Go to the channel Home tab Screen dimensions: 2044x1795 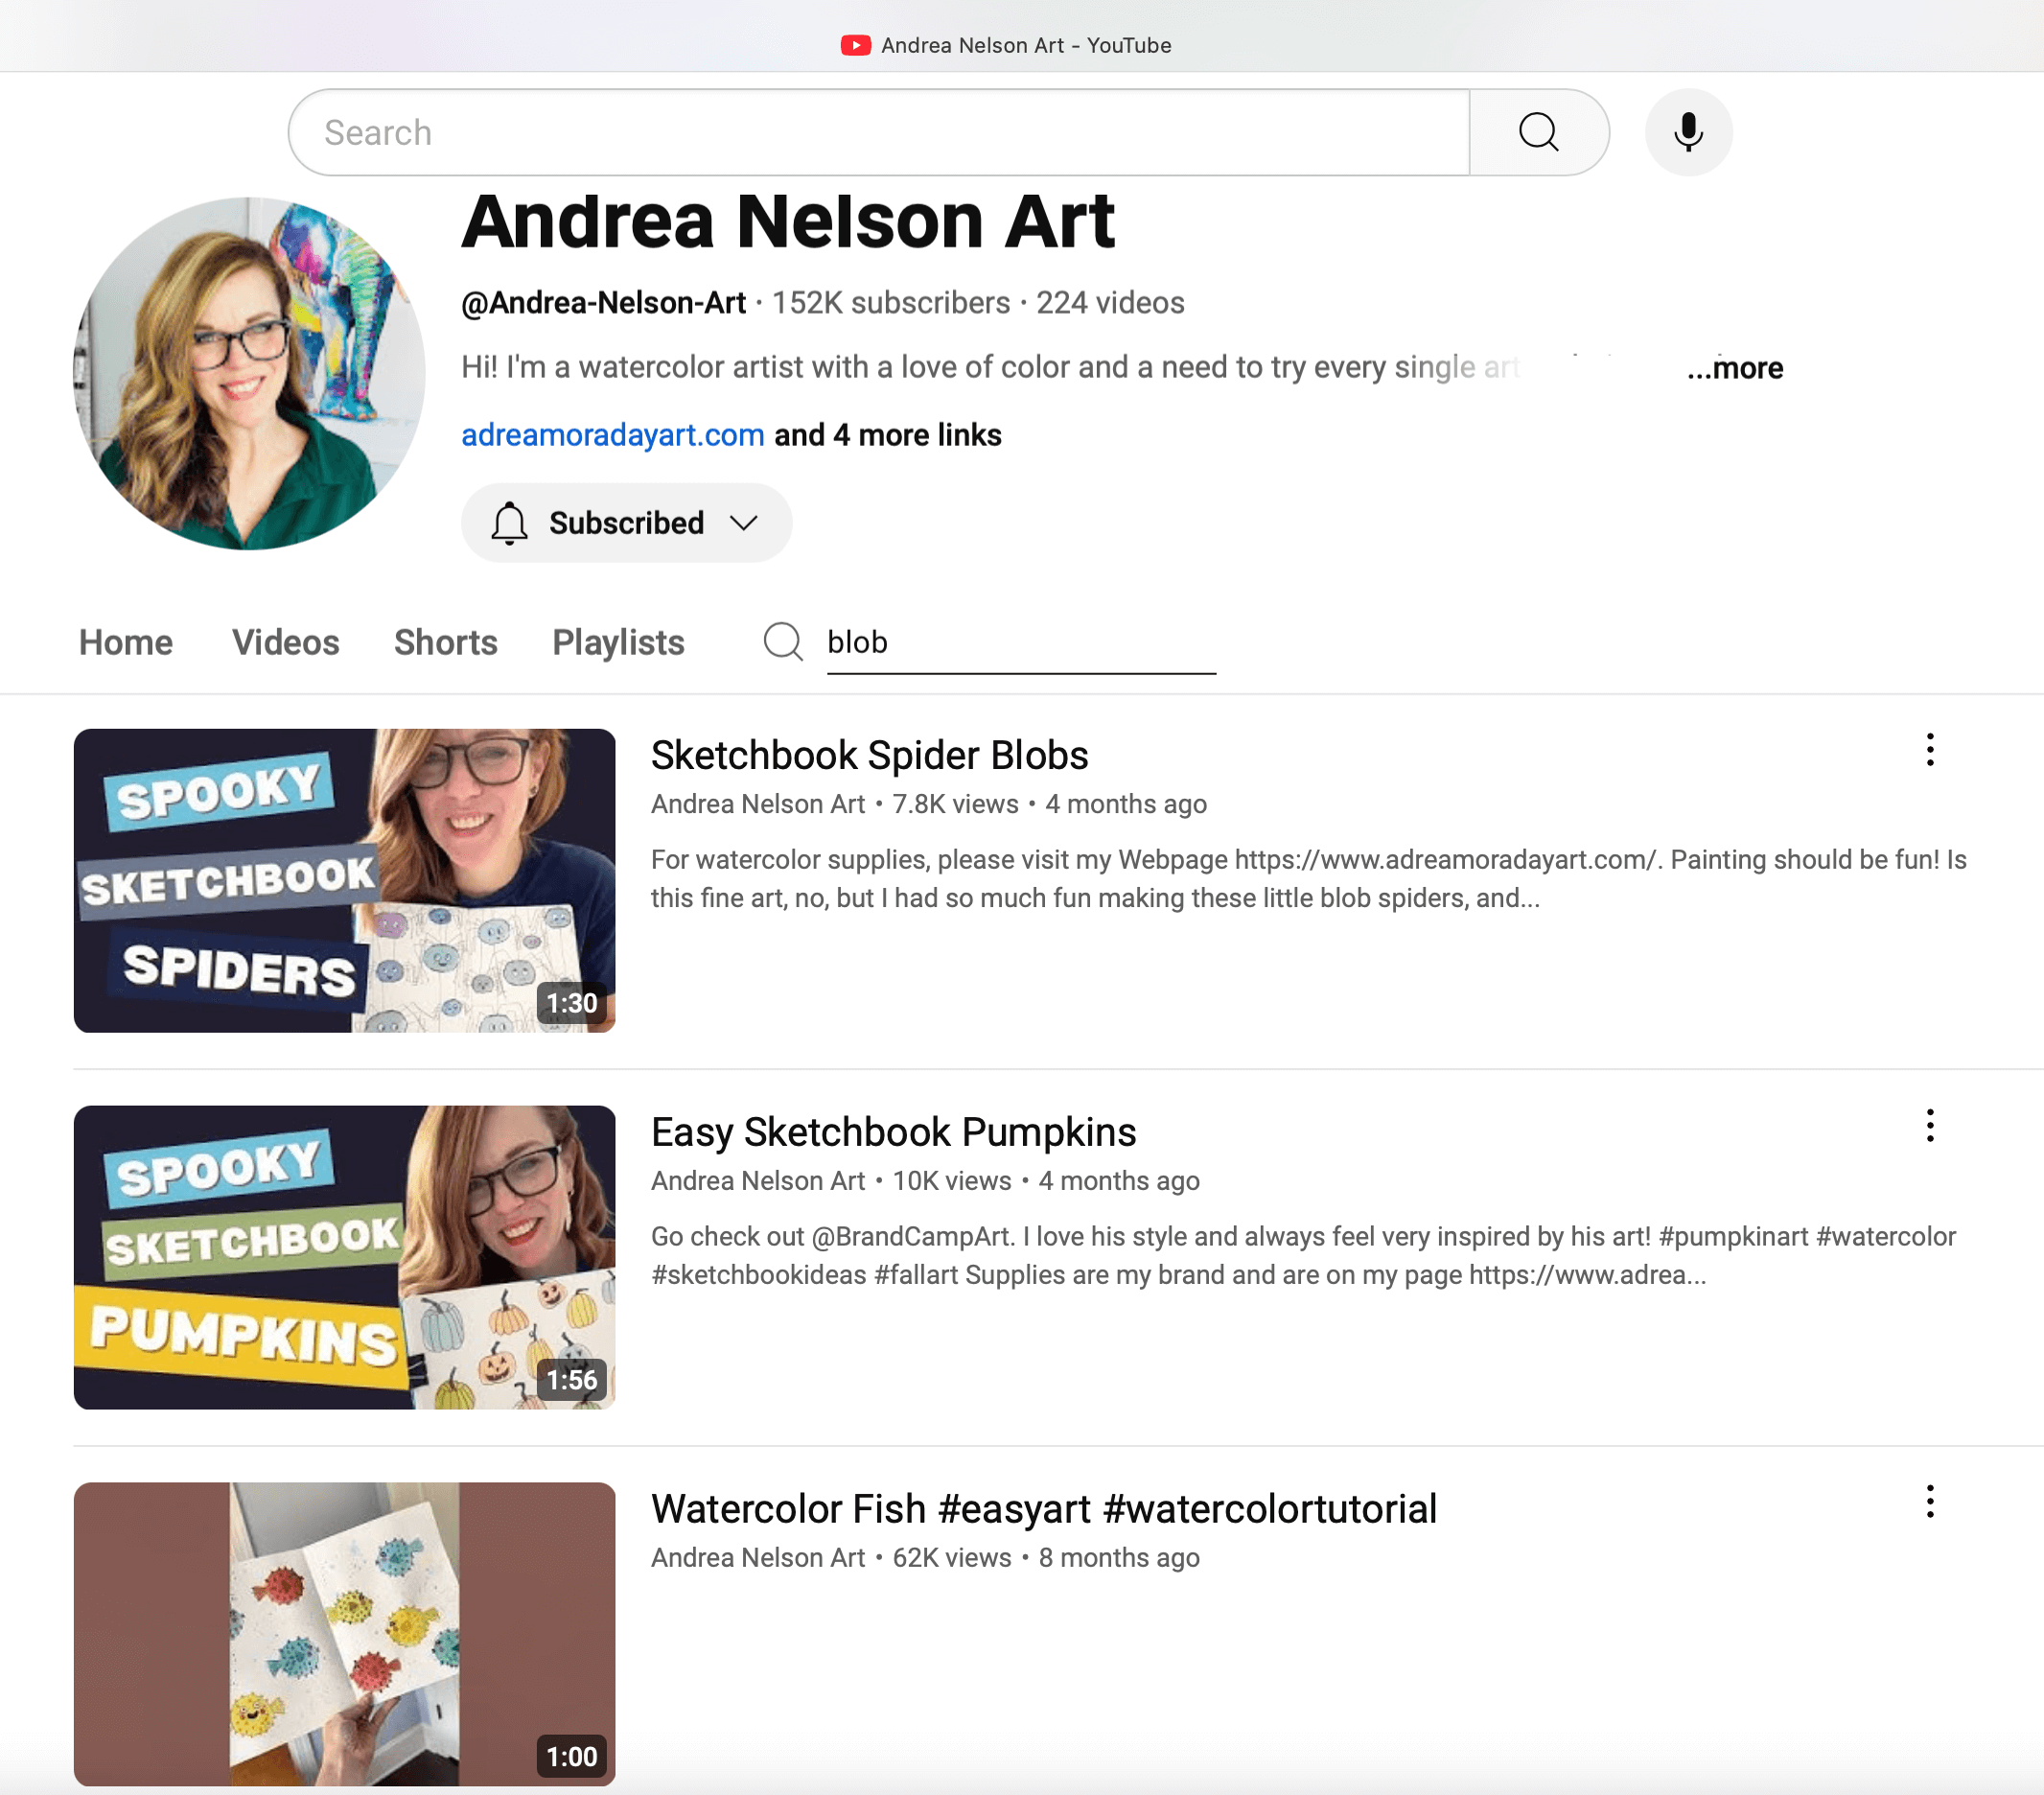[x=126, y=642]
